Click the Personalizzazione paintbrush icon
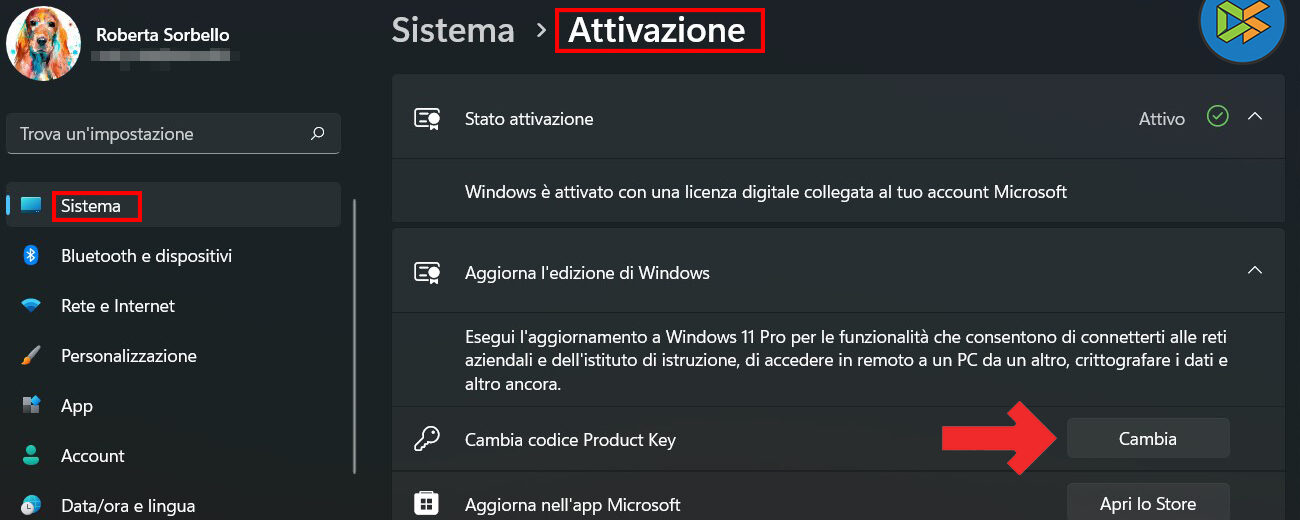Image resolution: width=1300 pixels, height=520 pixels. [x=31, y=356]
